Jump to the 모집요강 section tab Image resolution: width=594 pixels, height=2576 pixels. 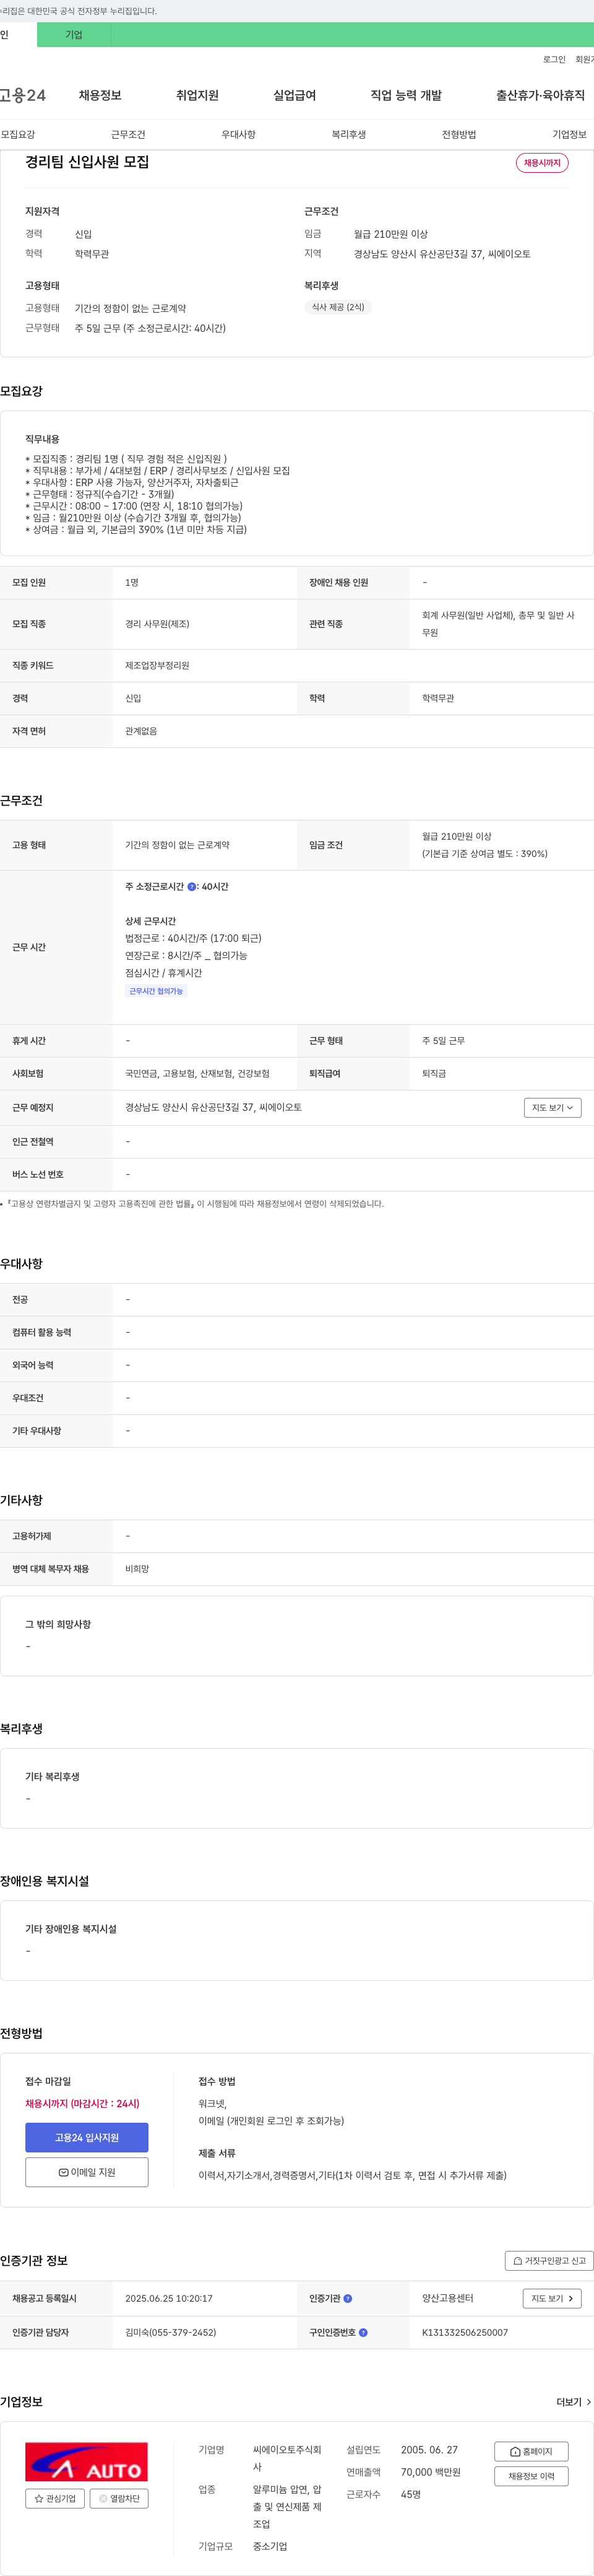click(x=18, y=134)
